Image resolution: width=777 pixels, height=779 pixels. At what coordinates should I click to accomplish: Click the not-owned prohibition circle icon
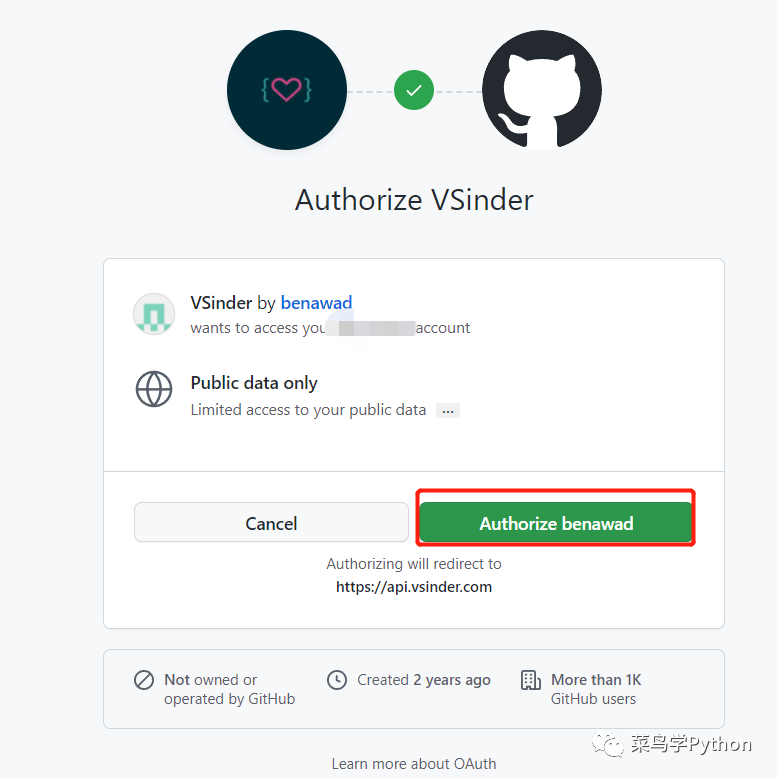[x=144, y=680]
